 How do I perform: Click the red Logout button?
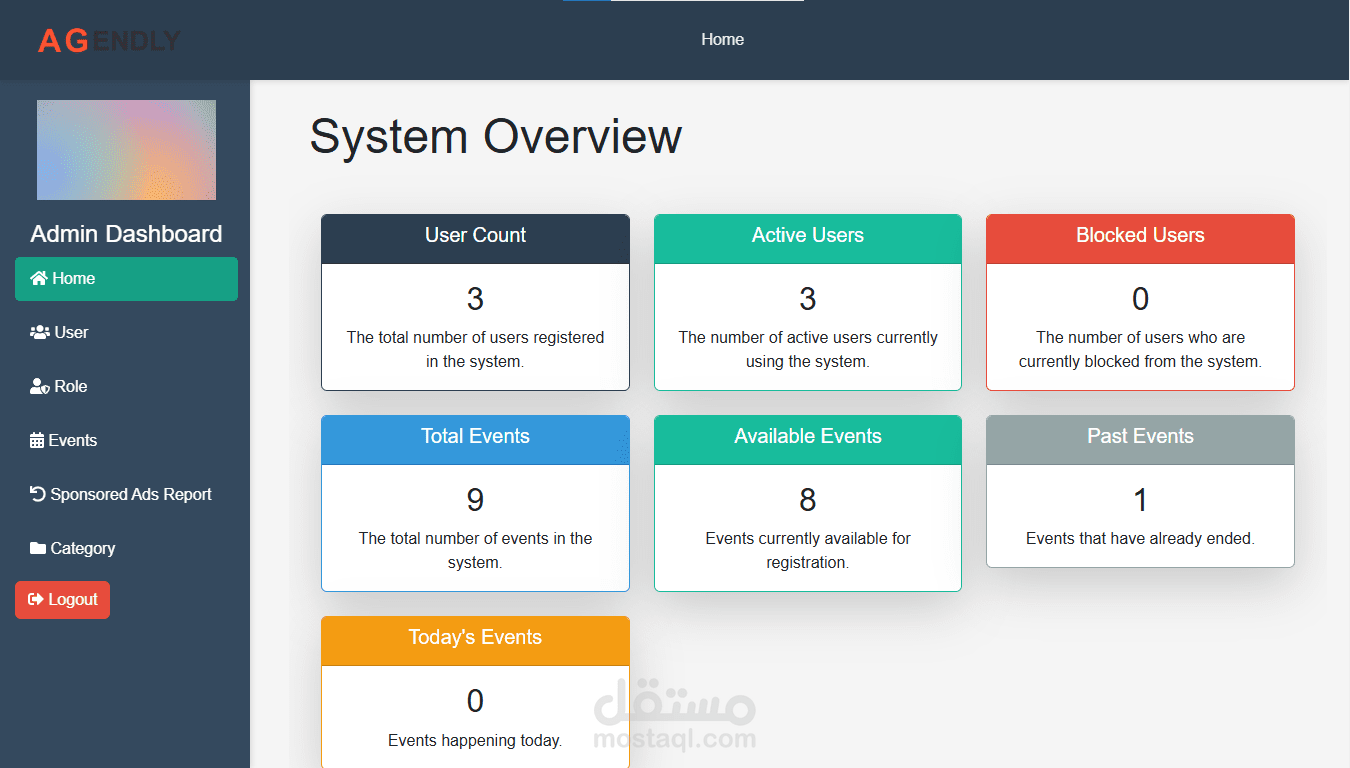(62, 600)
